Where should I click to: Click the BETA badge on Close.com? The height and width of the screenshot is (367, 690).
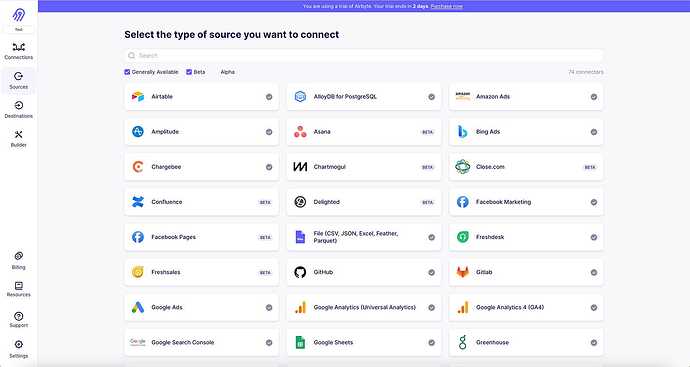(x=590, y=167)
